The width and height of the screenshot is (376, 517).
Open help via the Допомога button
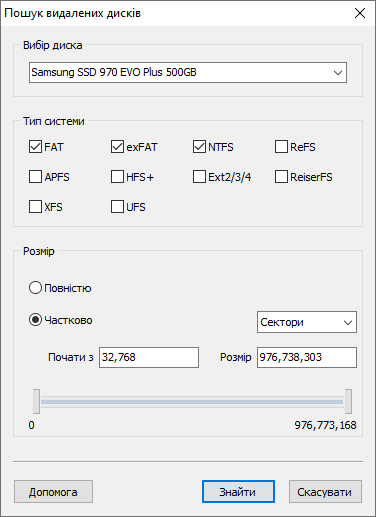(x=53, y=492)
